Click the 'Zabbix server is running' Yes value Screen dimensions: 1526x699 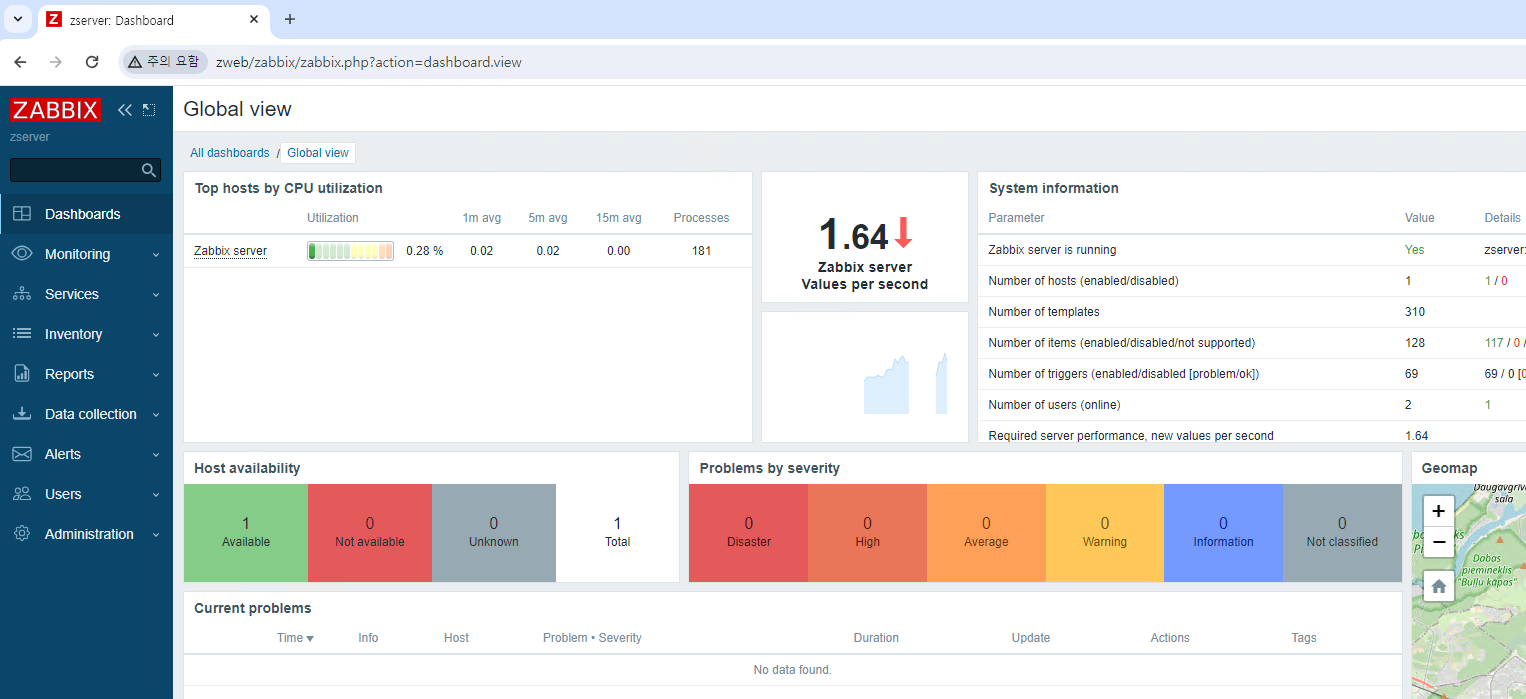pos(1414,250)
